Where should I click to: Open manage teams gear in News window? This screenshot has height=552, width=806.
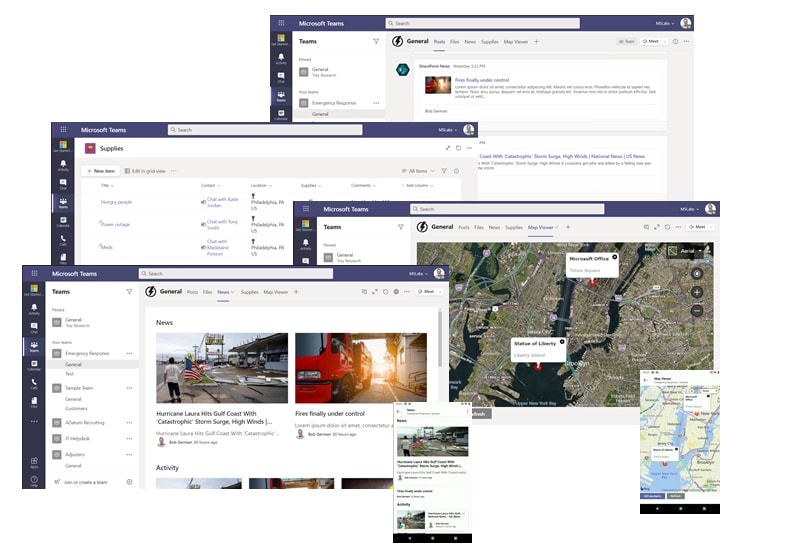(129, 482)
